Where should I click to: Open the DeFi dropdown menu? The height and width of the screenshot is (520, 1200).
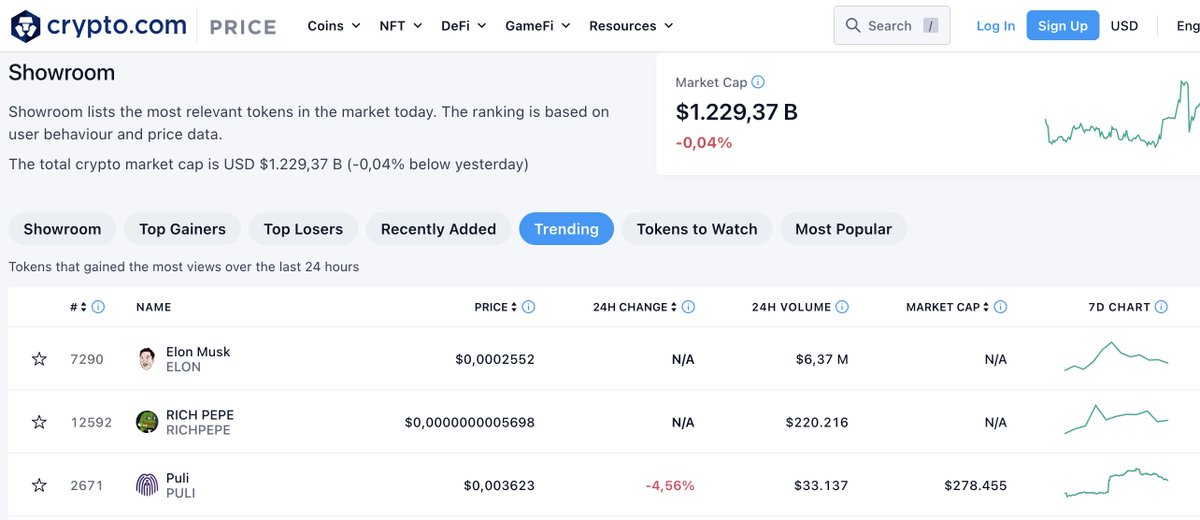464,26
